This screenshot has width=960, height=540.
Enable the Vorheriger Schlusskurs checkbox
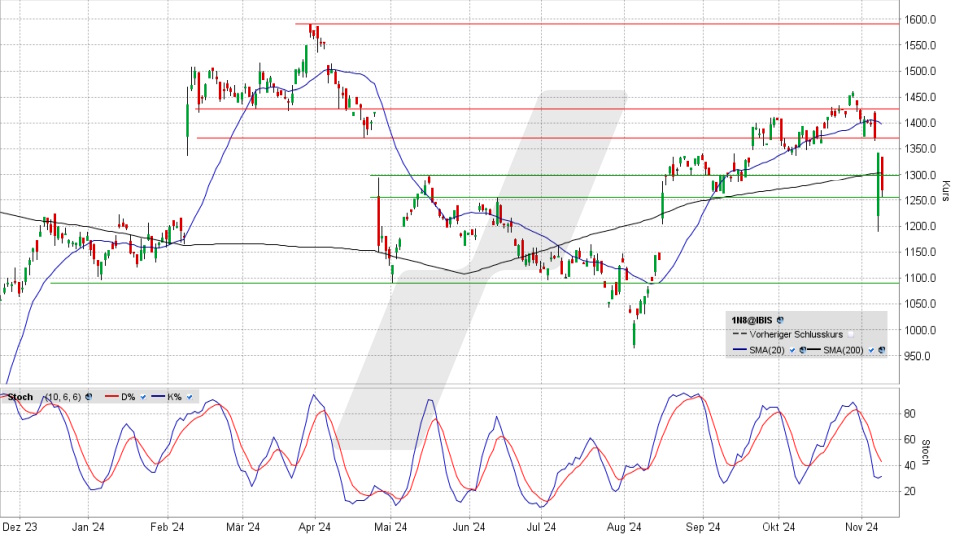click(851, 335)
